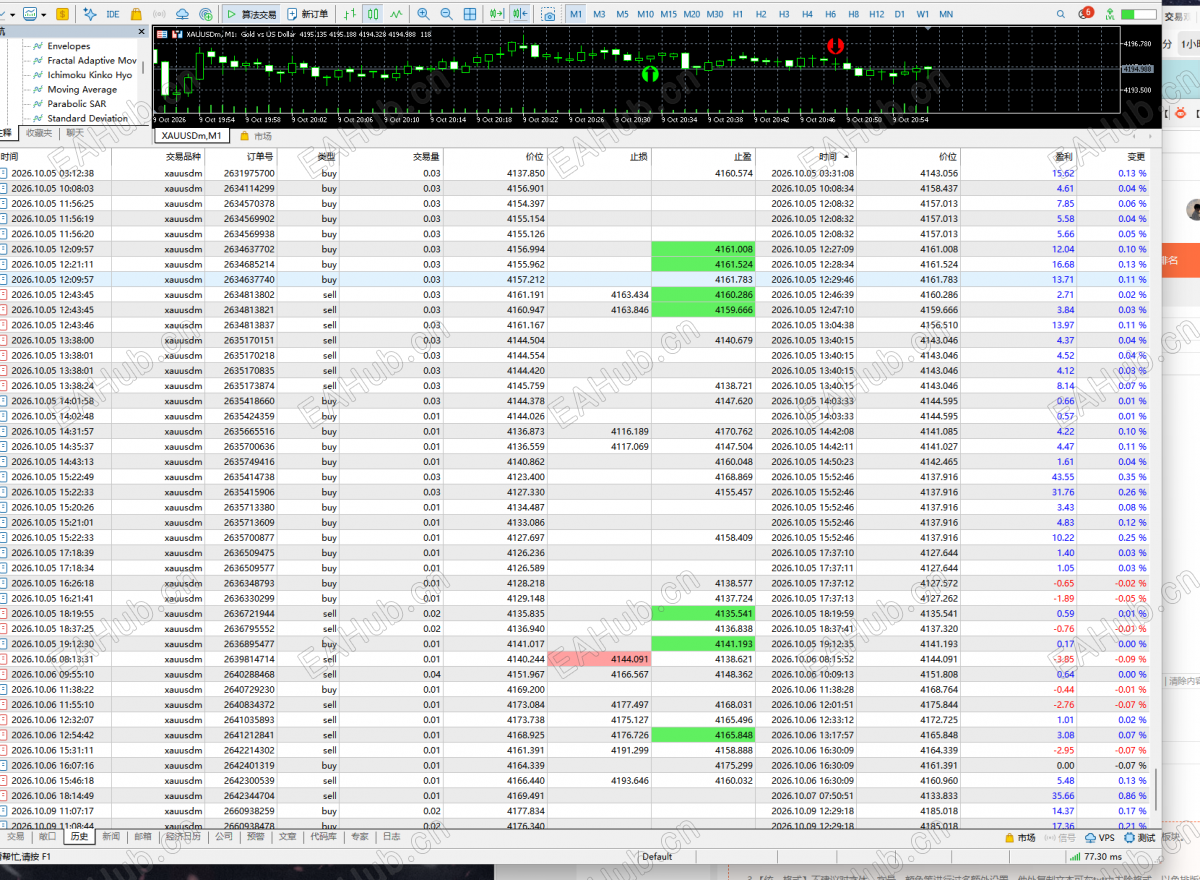Click the VPS button at bottom right

(x=1100, y=838)
